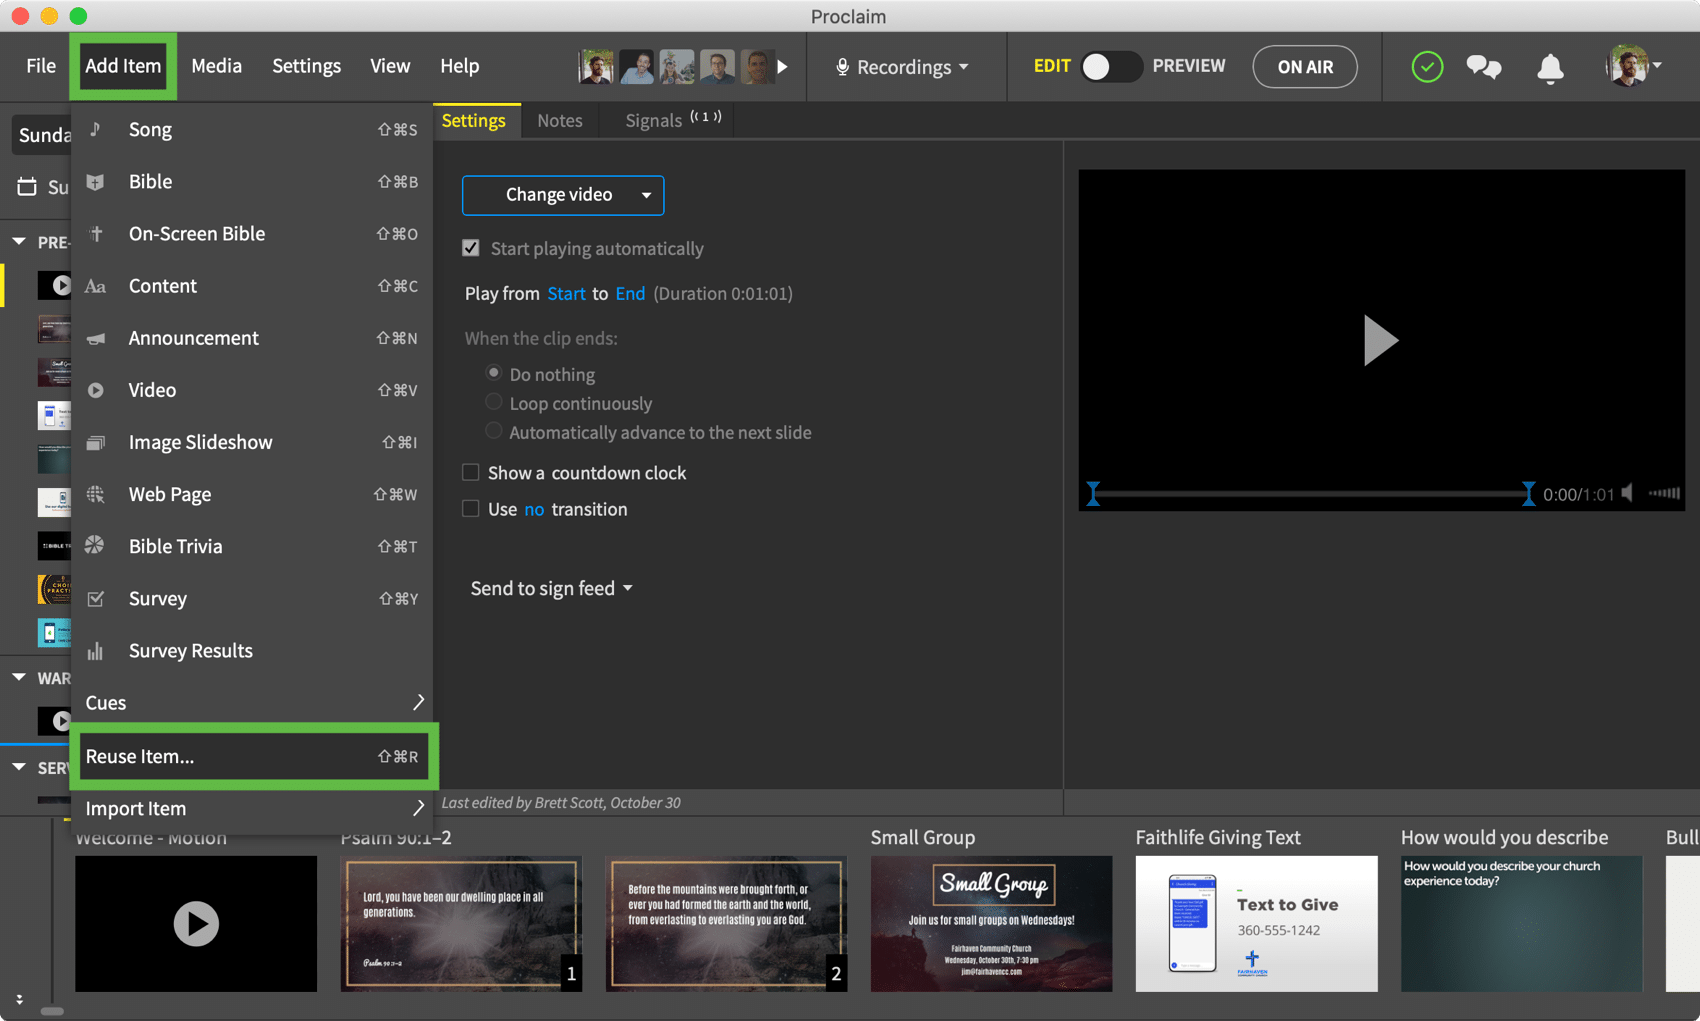1700x1021 pixels.
Task: Click the Change video button
Action: 563,195
